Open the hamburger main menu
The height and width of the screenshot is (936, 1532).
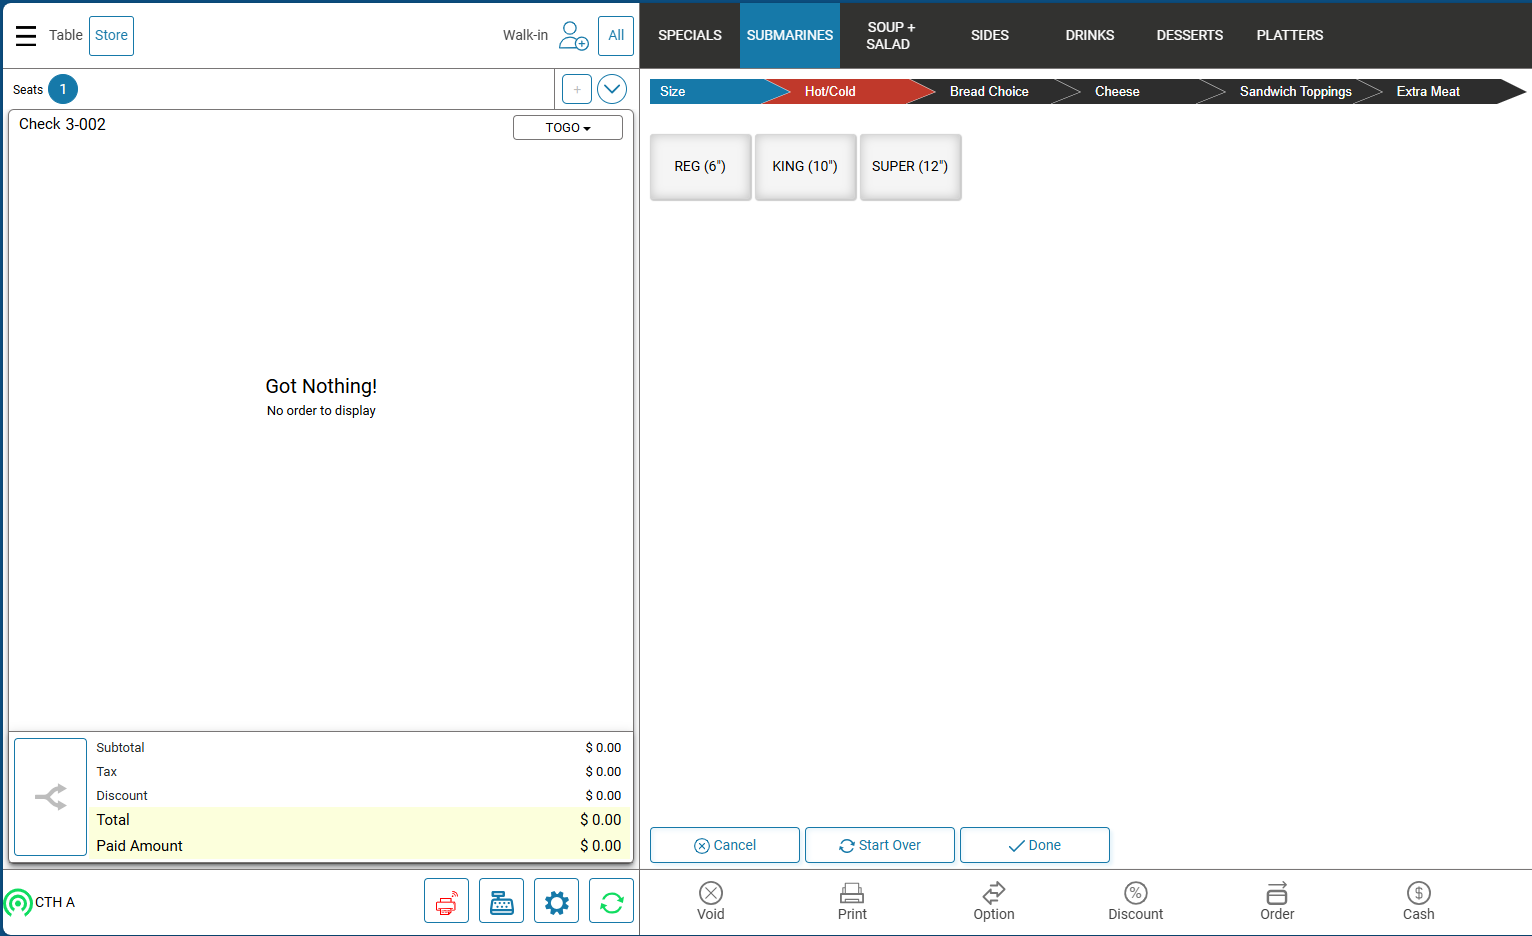pos(26,36)
